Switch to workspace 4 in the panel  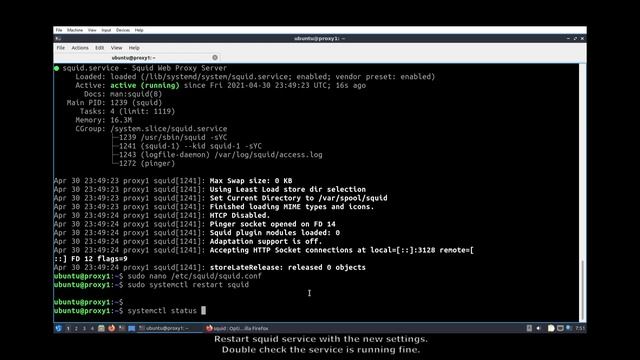(x=93, y=328)
